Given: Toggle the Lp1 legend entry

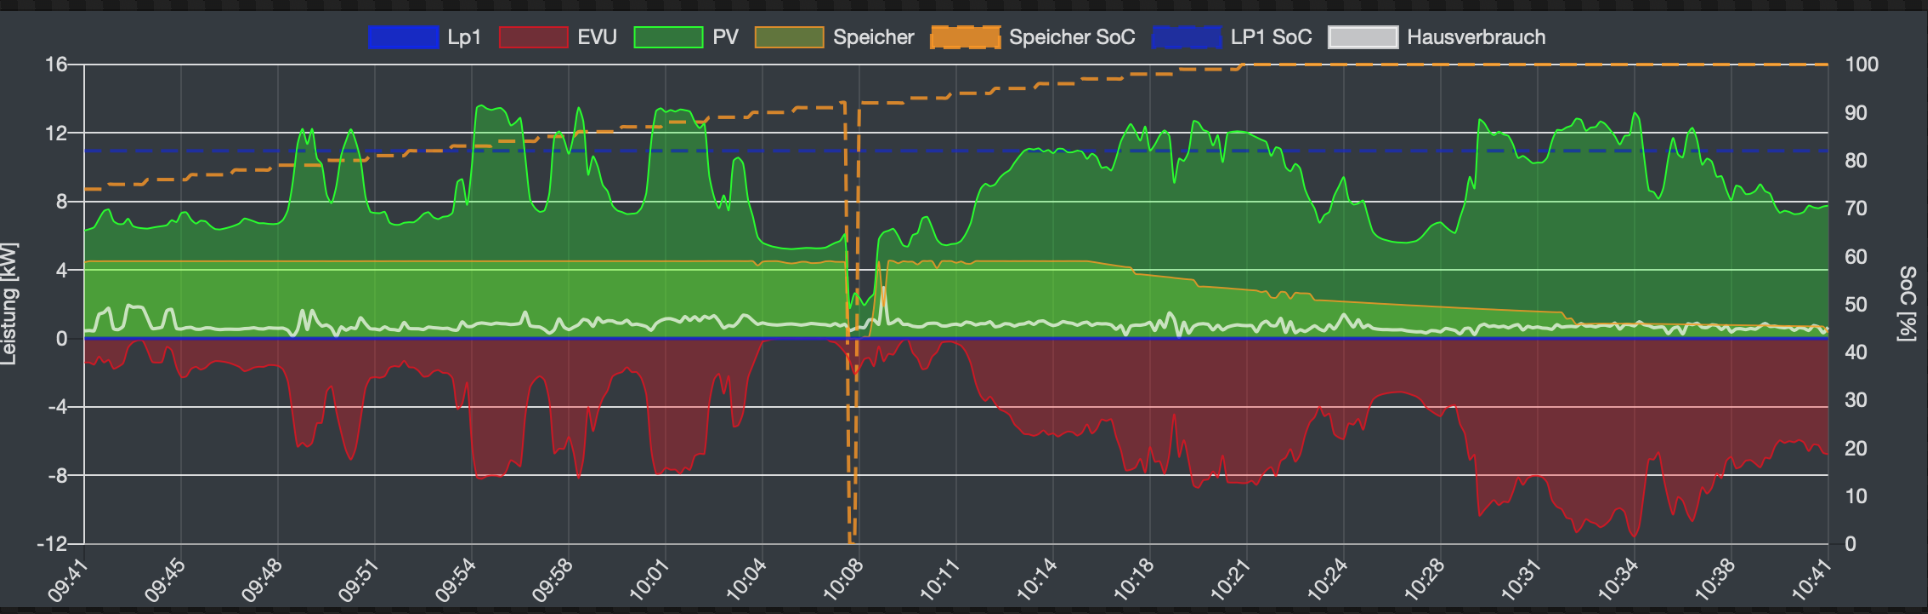Looking at the screenshot, I should pos(464,37).
